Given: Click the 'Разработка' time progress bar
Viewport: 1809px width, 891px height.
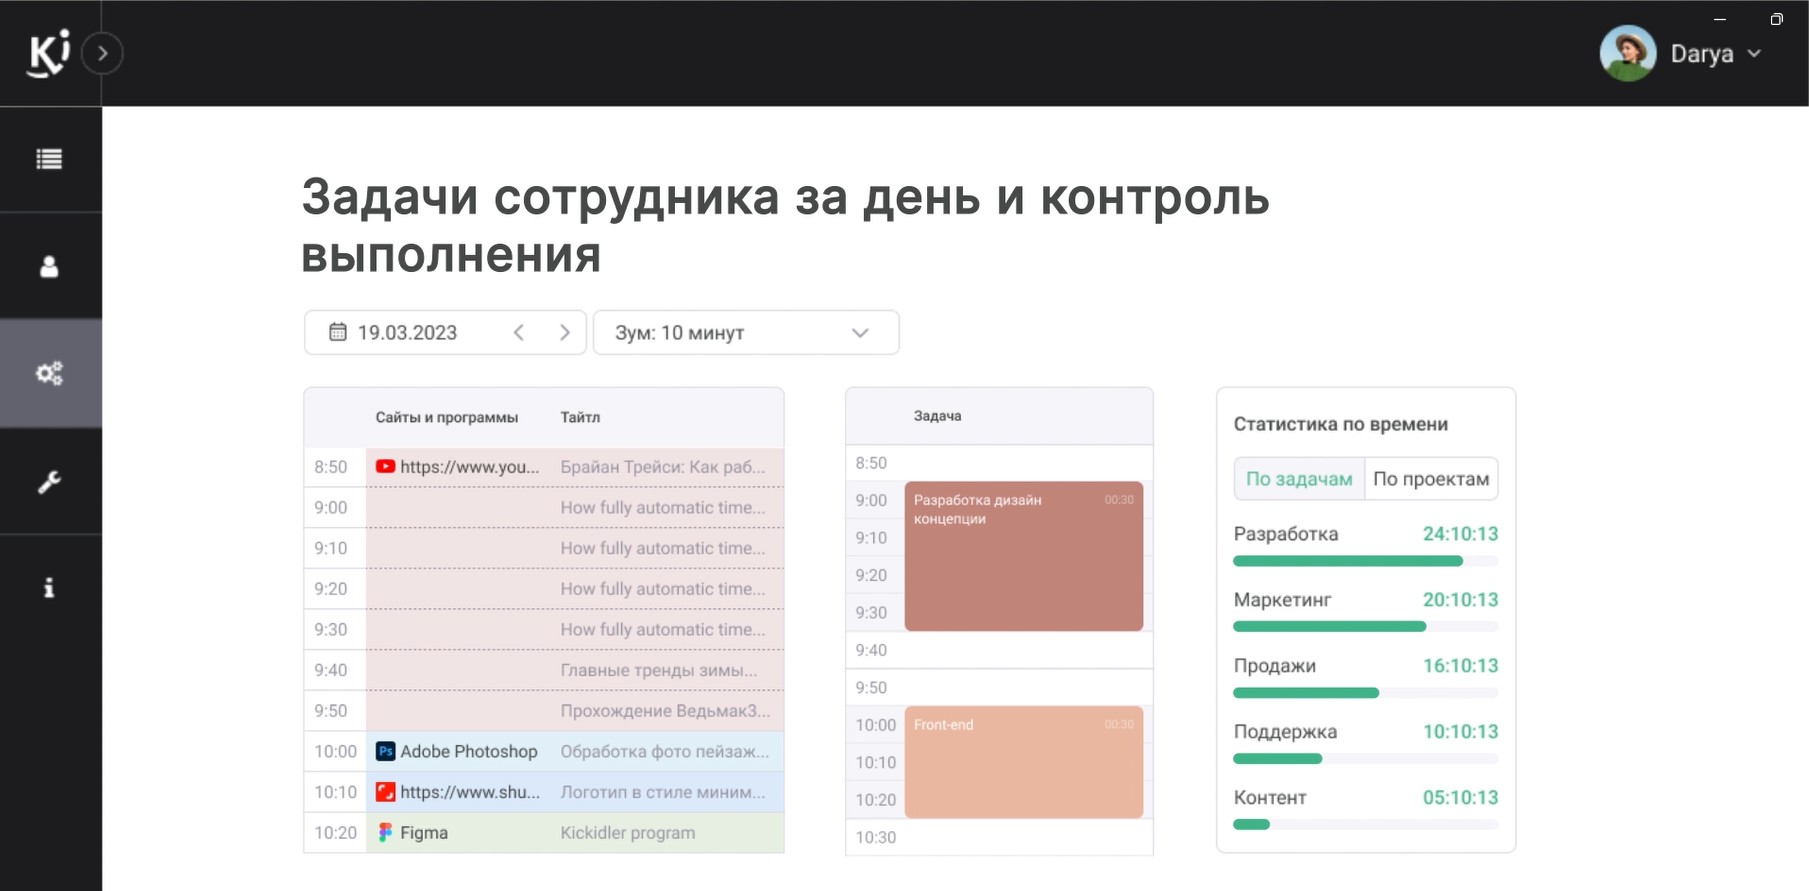Looking at the screenshot, I should pos(1347,561).
